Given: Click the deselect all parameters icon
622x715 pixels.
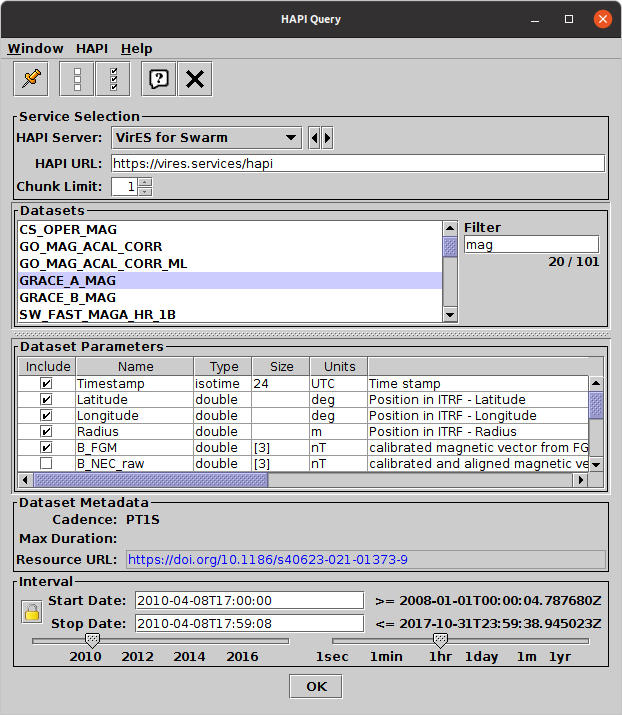Looking at the screenshot, I should click(78, 79).
